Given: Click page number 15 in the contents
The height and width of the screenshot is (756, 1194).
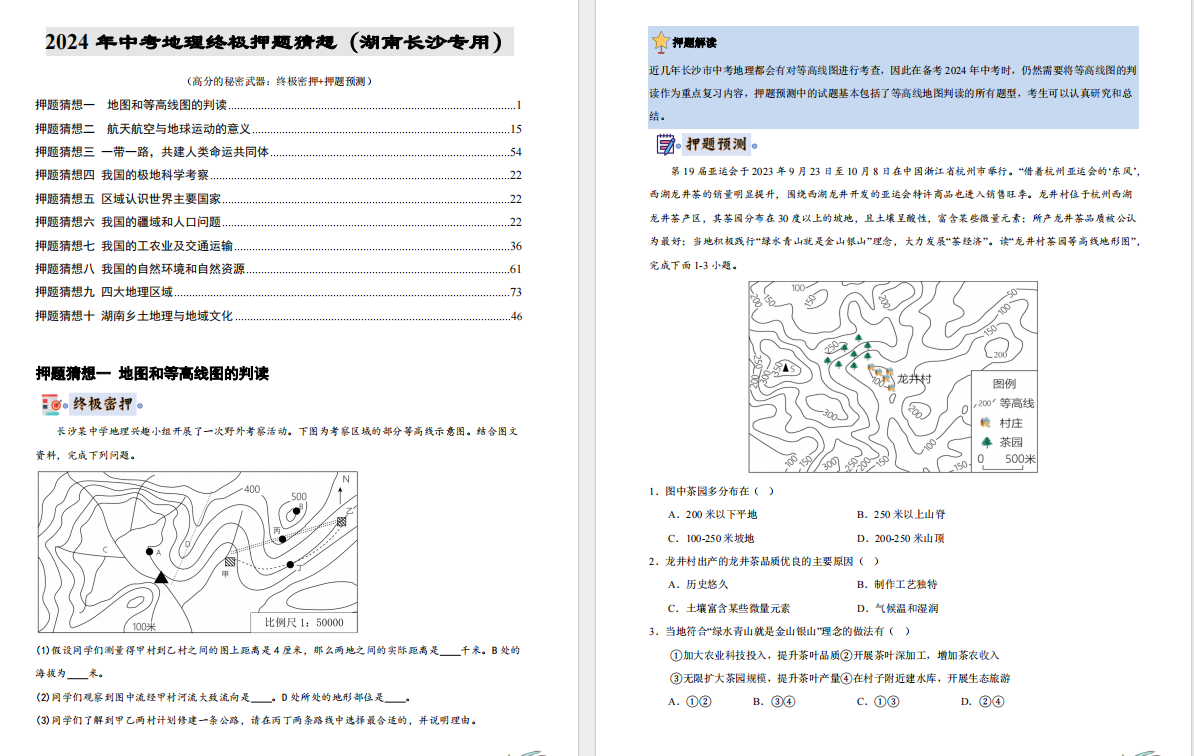Looking at the screenshot, I should coord(516,129).
